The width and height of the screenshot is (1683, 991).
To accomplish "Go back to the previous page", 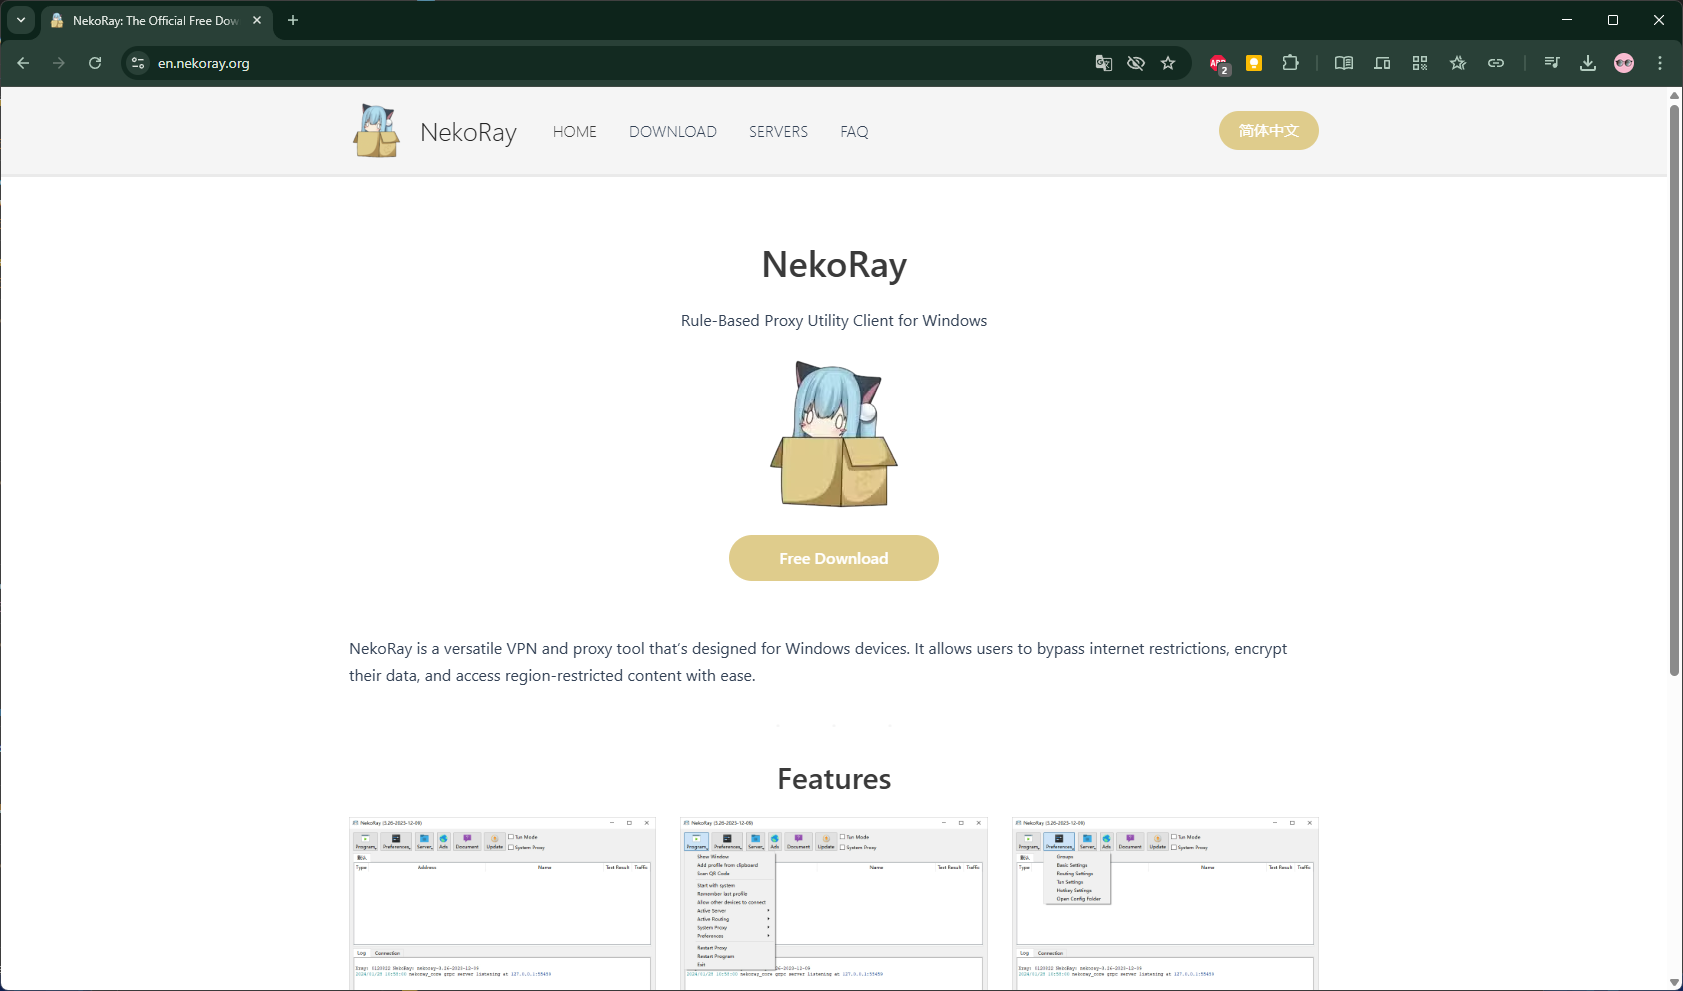I will 23,63.
